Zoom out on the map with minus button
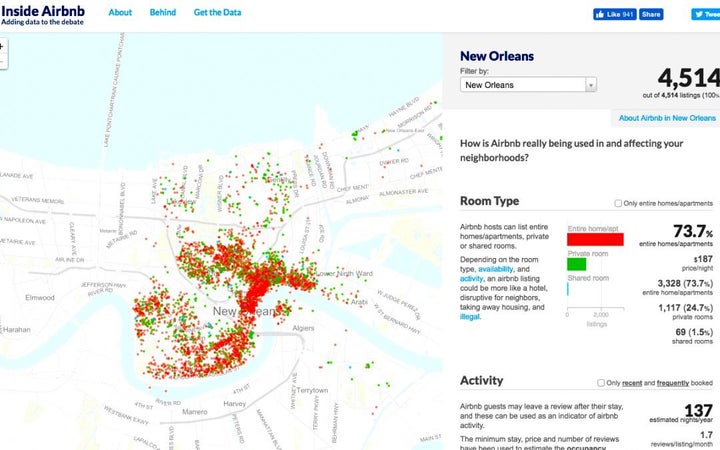The image size is (720, 450). point(2,62)
